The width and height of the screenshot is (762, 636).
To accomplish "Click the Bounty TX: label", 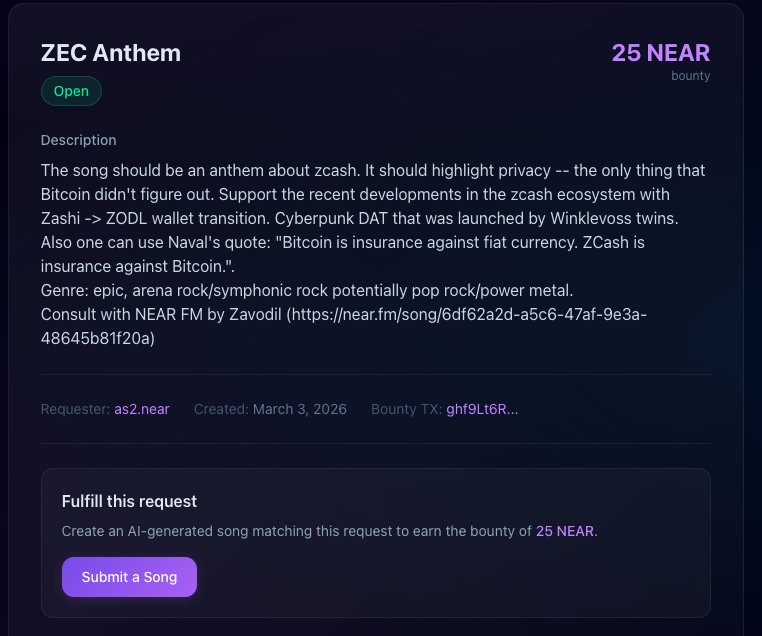I will click(406, 409).
